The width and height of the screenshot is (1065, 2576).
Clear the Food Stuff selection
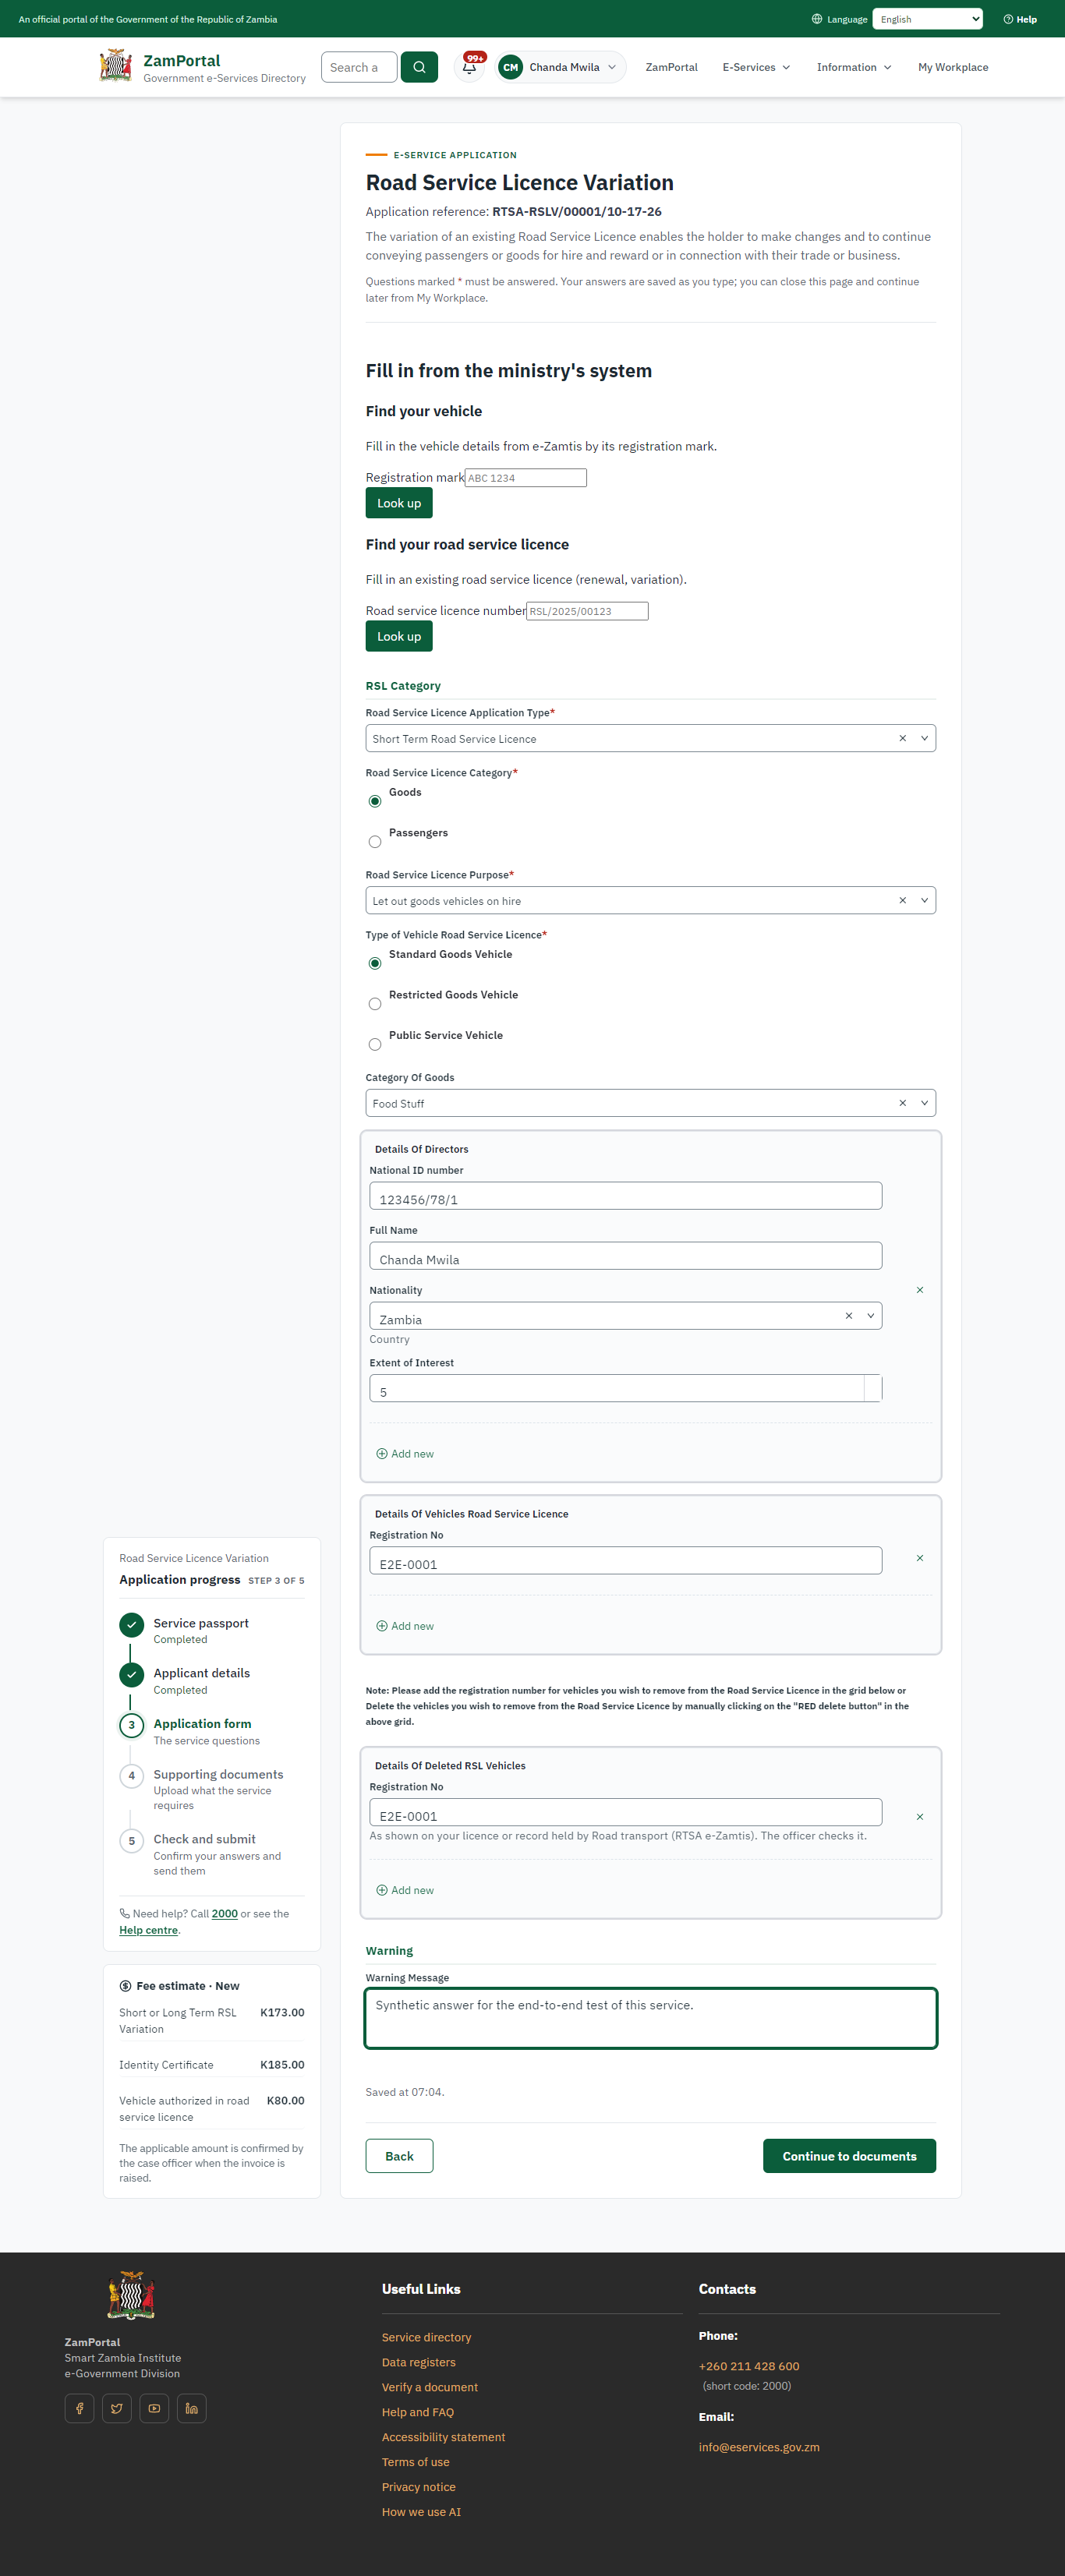pos(902,1103)
